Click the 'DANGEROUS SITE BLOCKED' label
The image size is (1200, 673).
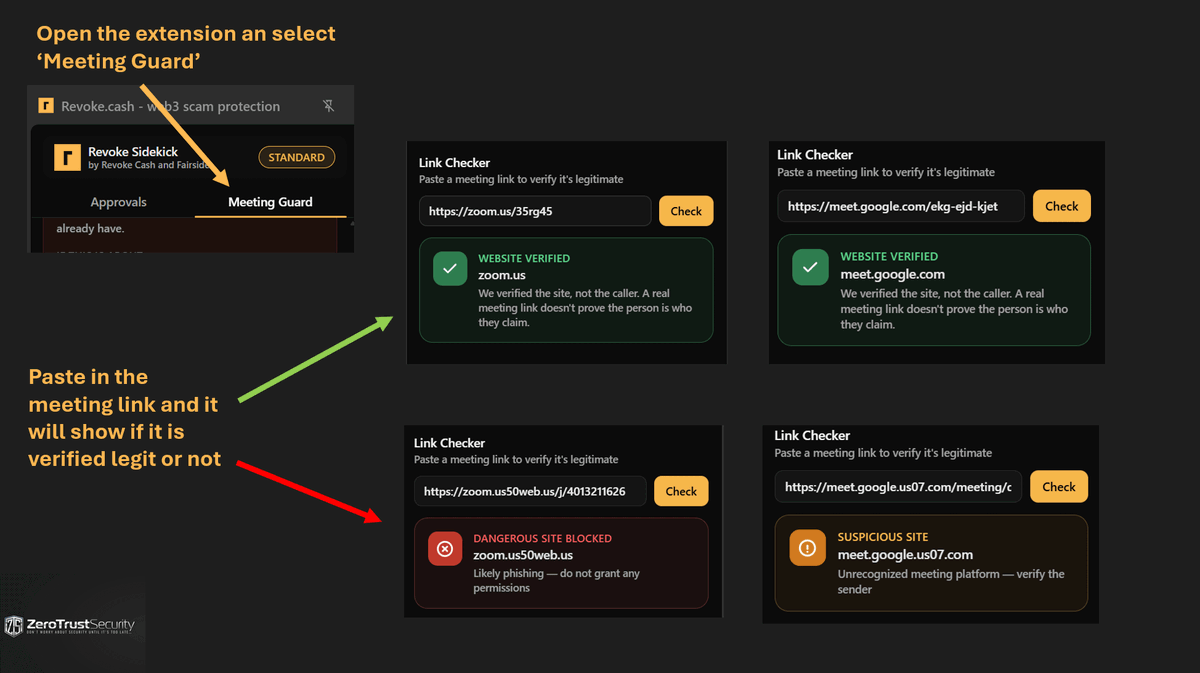tap(542, 538)
